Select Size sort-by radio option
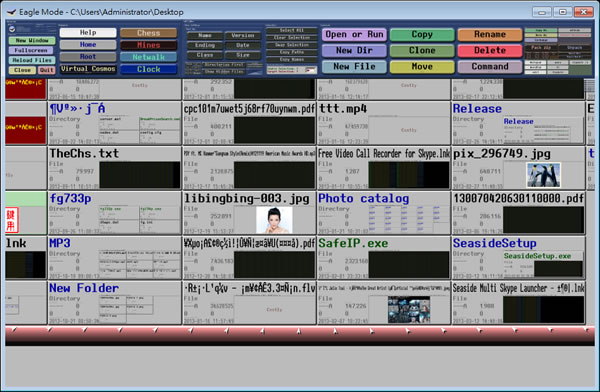 [243, 55]
